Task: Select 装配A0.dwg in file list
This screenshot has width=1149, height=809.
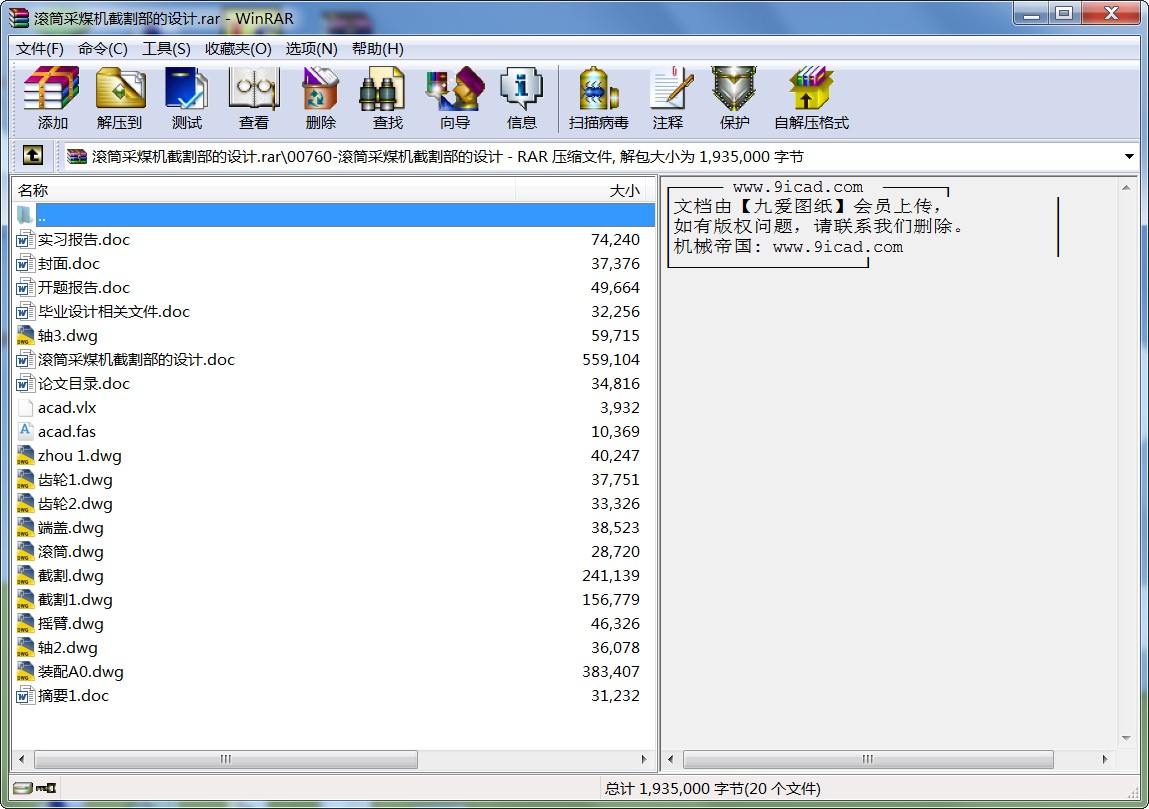Action: [x=81, y=672]
